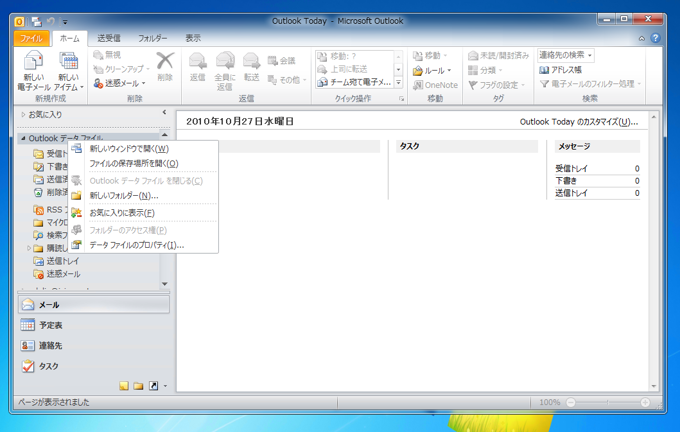Open 電子メールのフィルター処理 dropdown

pos(590,84)
